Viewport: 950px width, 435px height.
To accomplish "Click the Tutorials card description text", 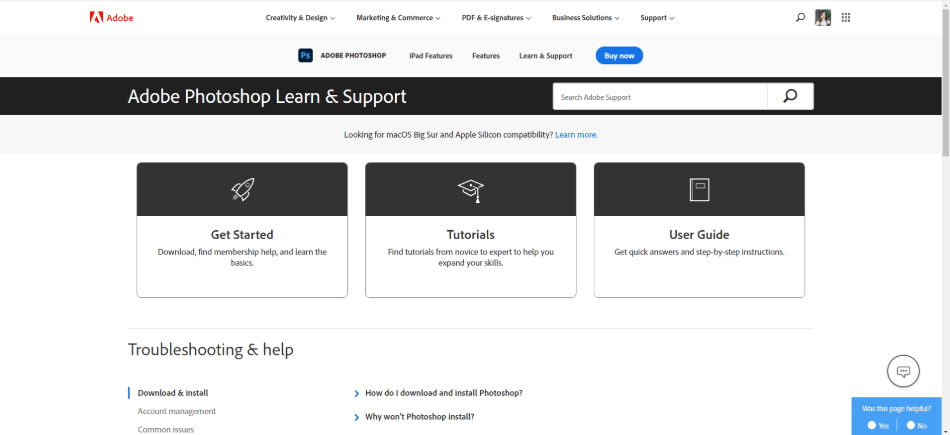I will [x=471, y=257].
